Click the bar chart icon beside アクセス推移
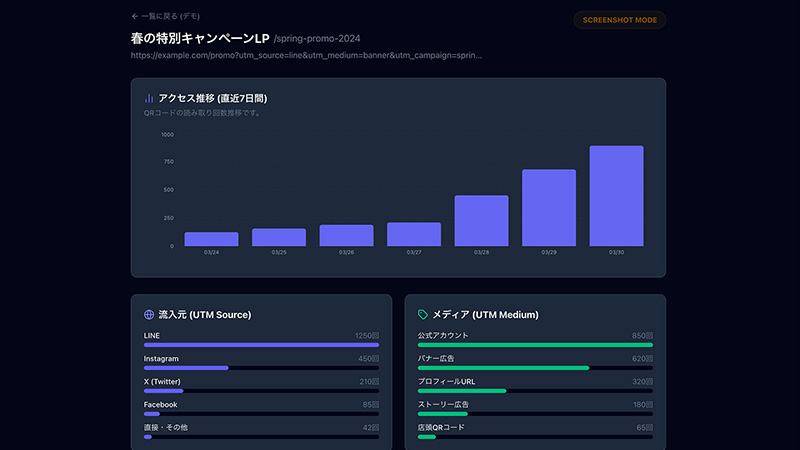This screenshot has width=800, height=450. click(149, 98)
